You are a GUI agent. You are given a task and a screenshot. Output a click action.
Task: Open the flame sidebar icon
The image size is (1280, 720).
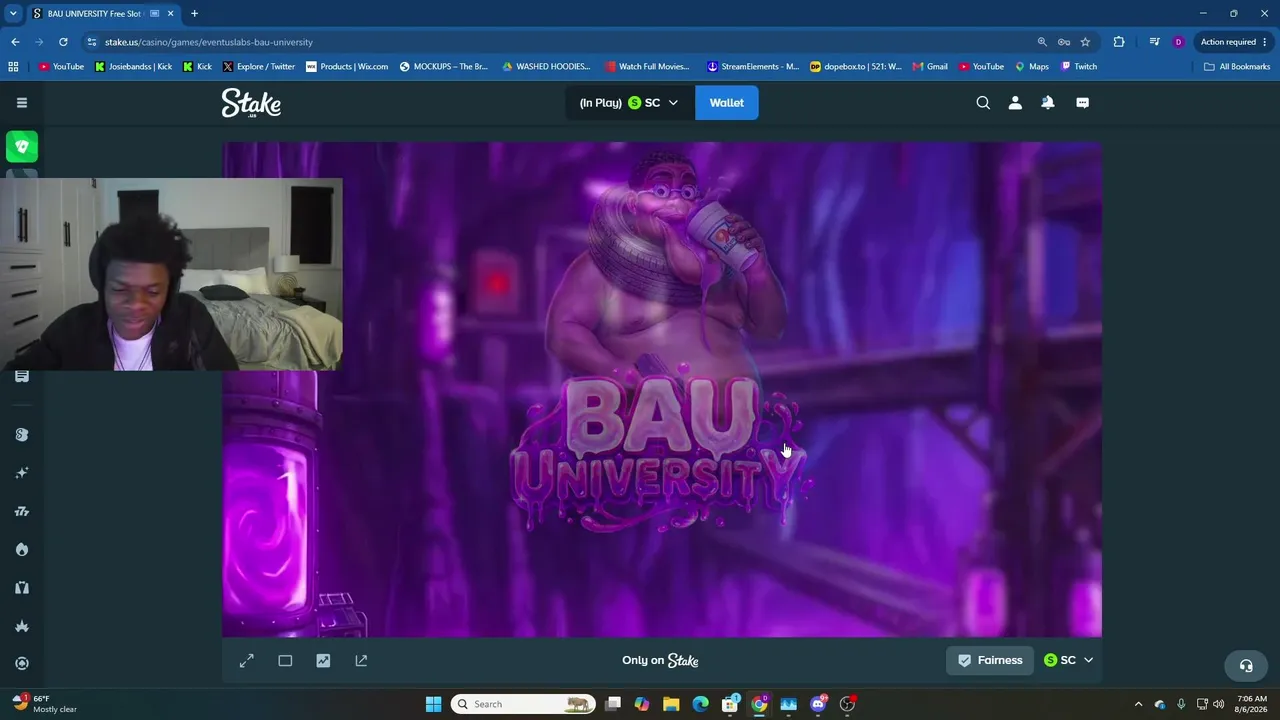pos(22,549)
